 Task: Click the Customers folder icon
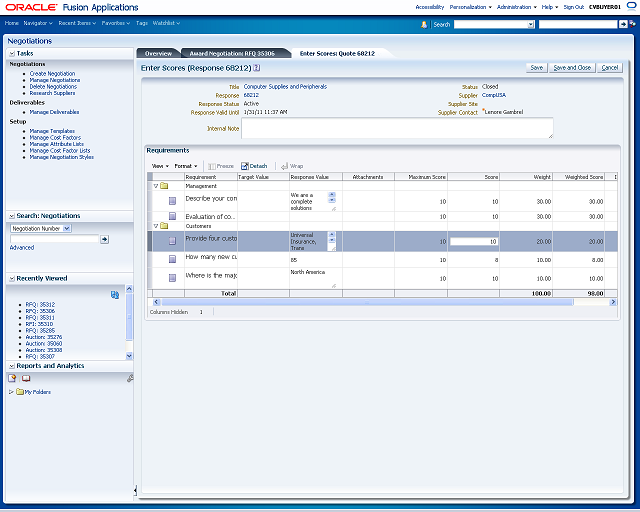point(164,226)
